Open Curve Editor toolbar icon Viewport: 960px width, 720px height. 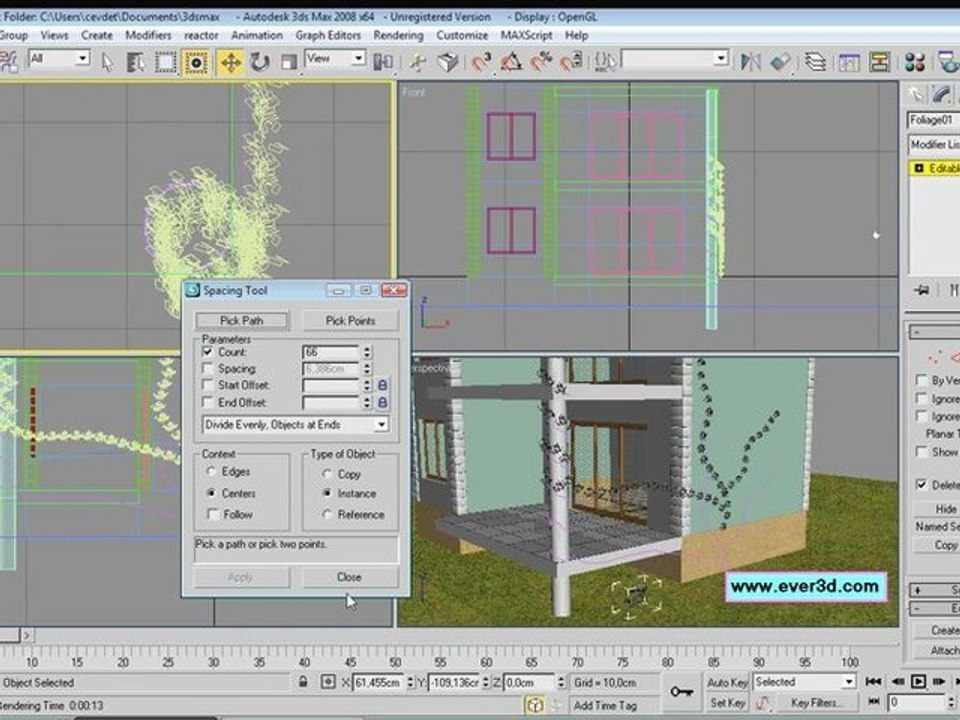tap(849, 62)
